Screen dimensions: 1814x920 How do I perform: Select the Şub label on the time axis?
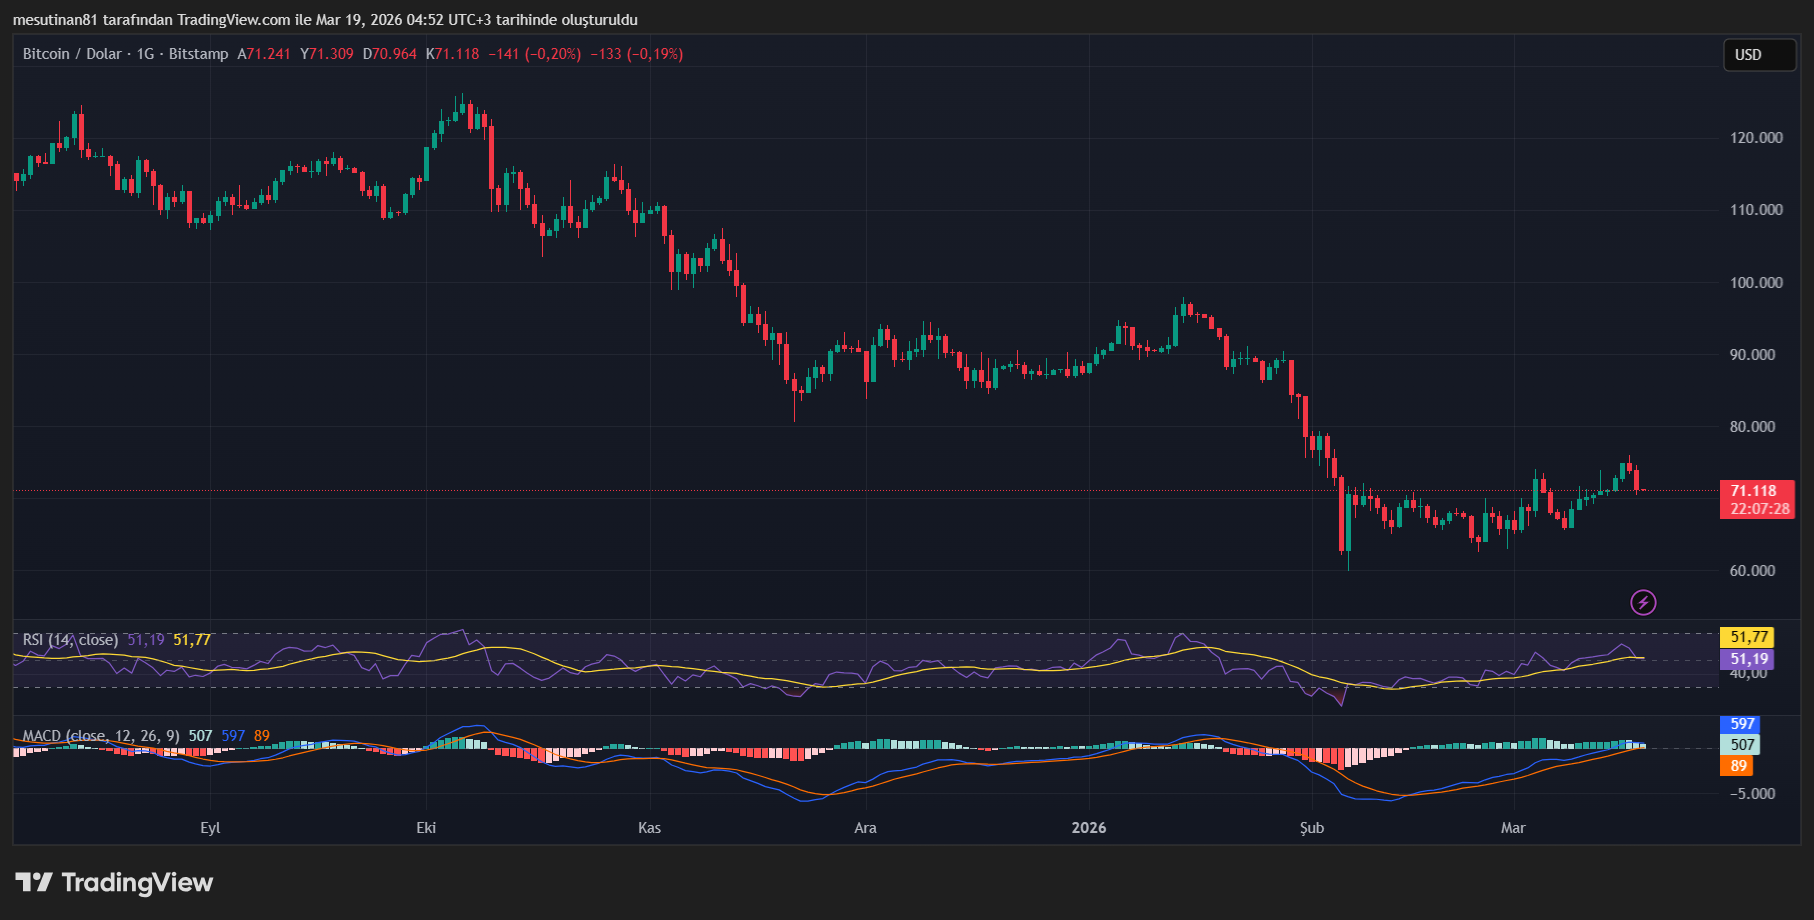[x=1311, y=828]
